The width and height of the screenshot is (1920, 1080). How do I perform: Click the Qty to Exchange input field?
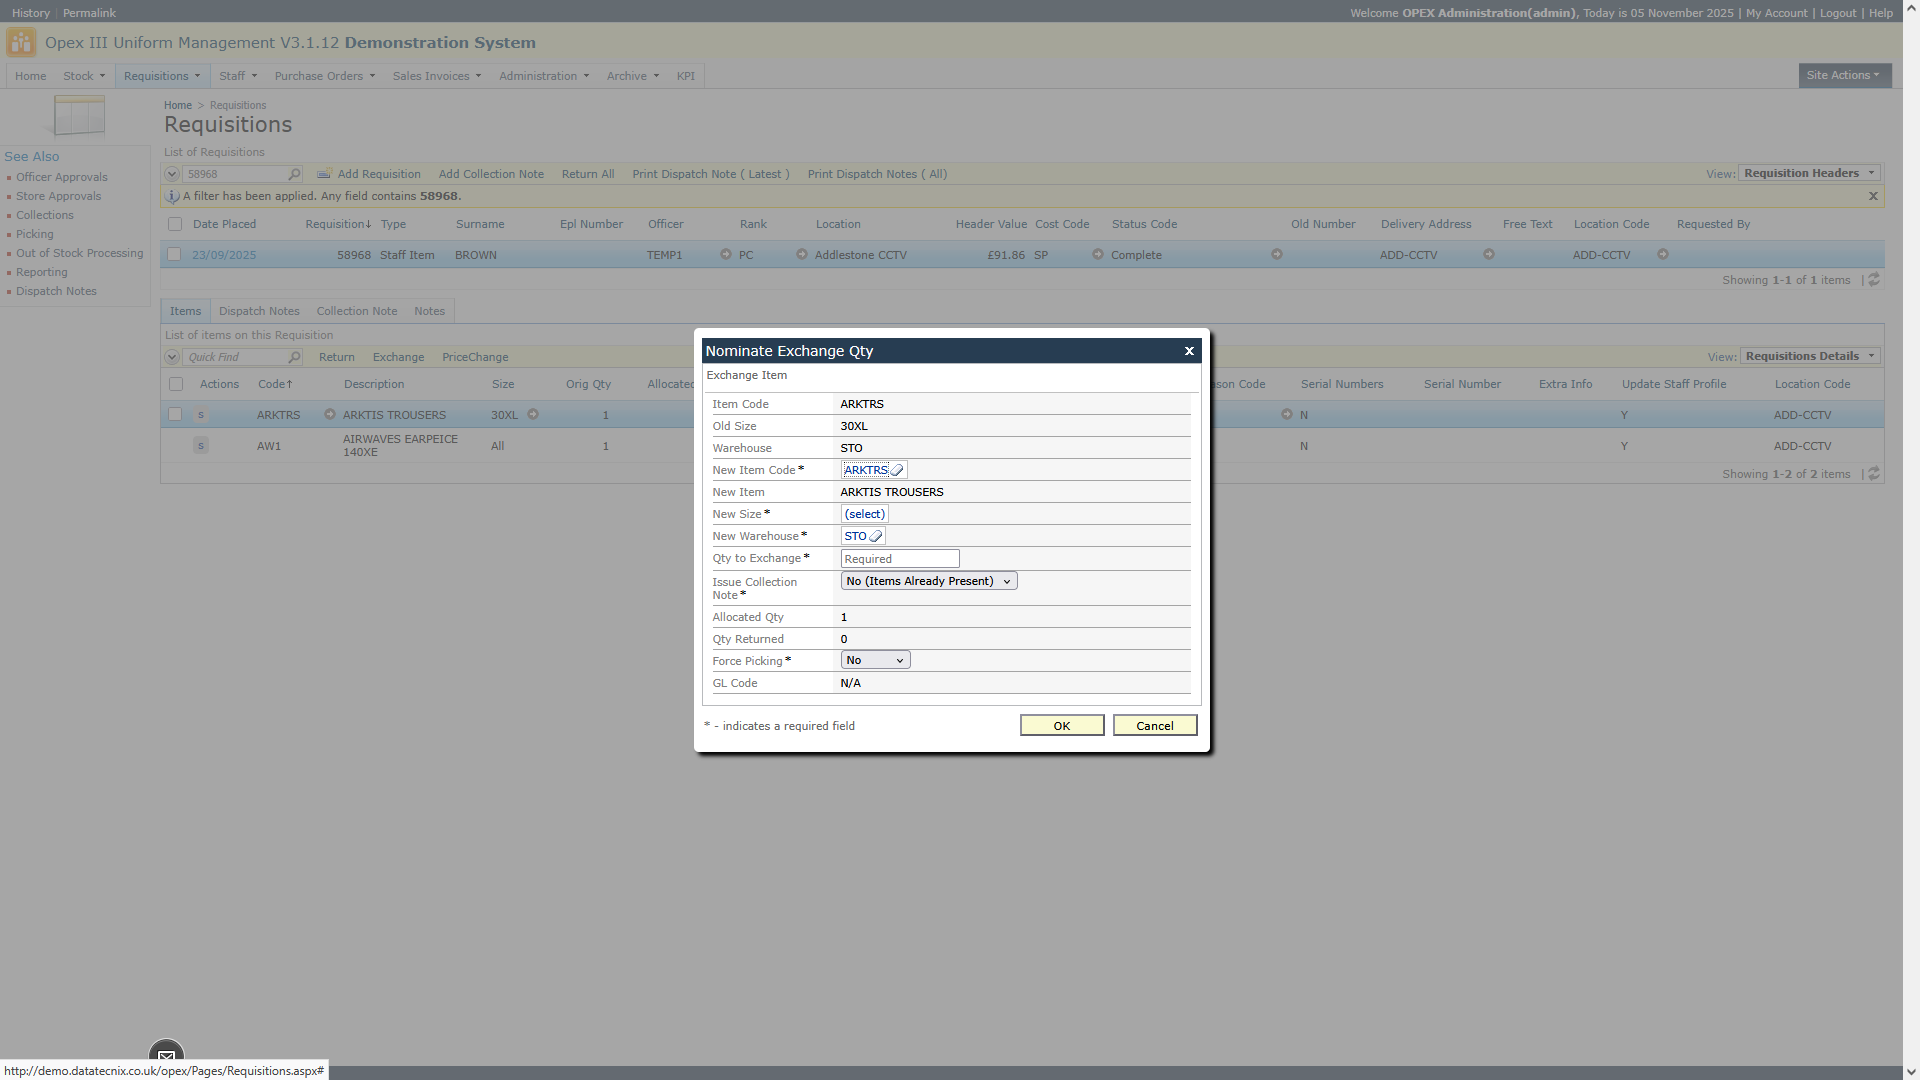(899, 559)
